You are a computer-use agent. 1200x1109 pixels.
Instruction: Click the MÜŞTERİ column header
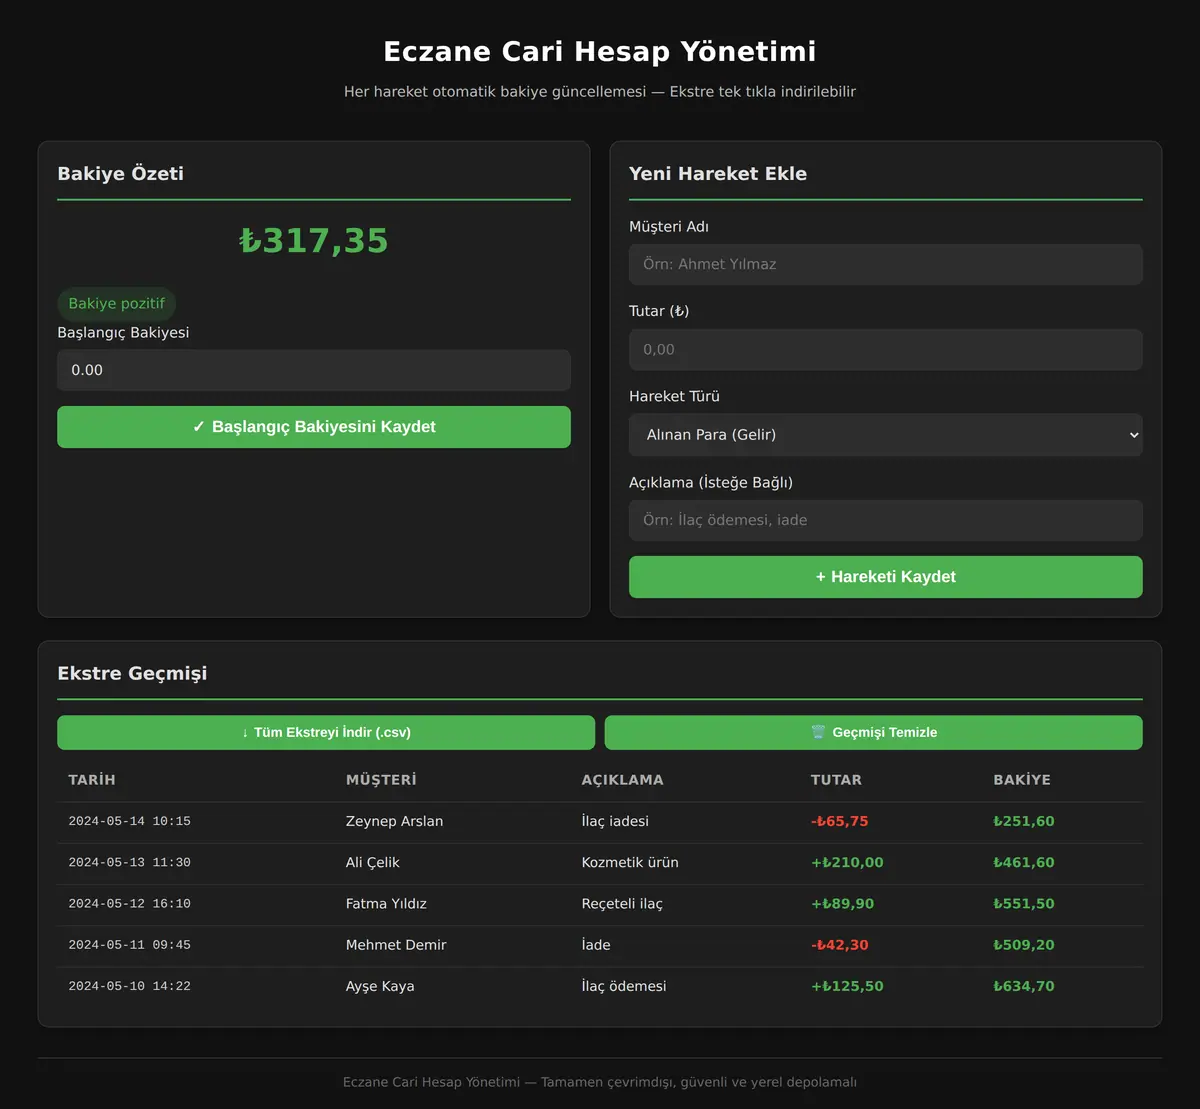pyautogui.click(x=381, y=780)
